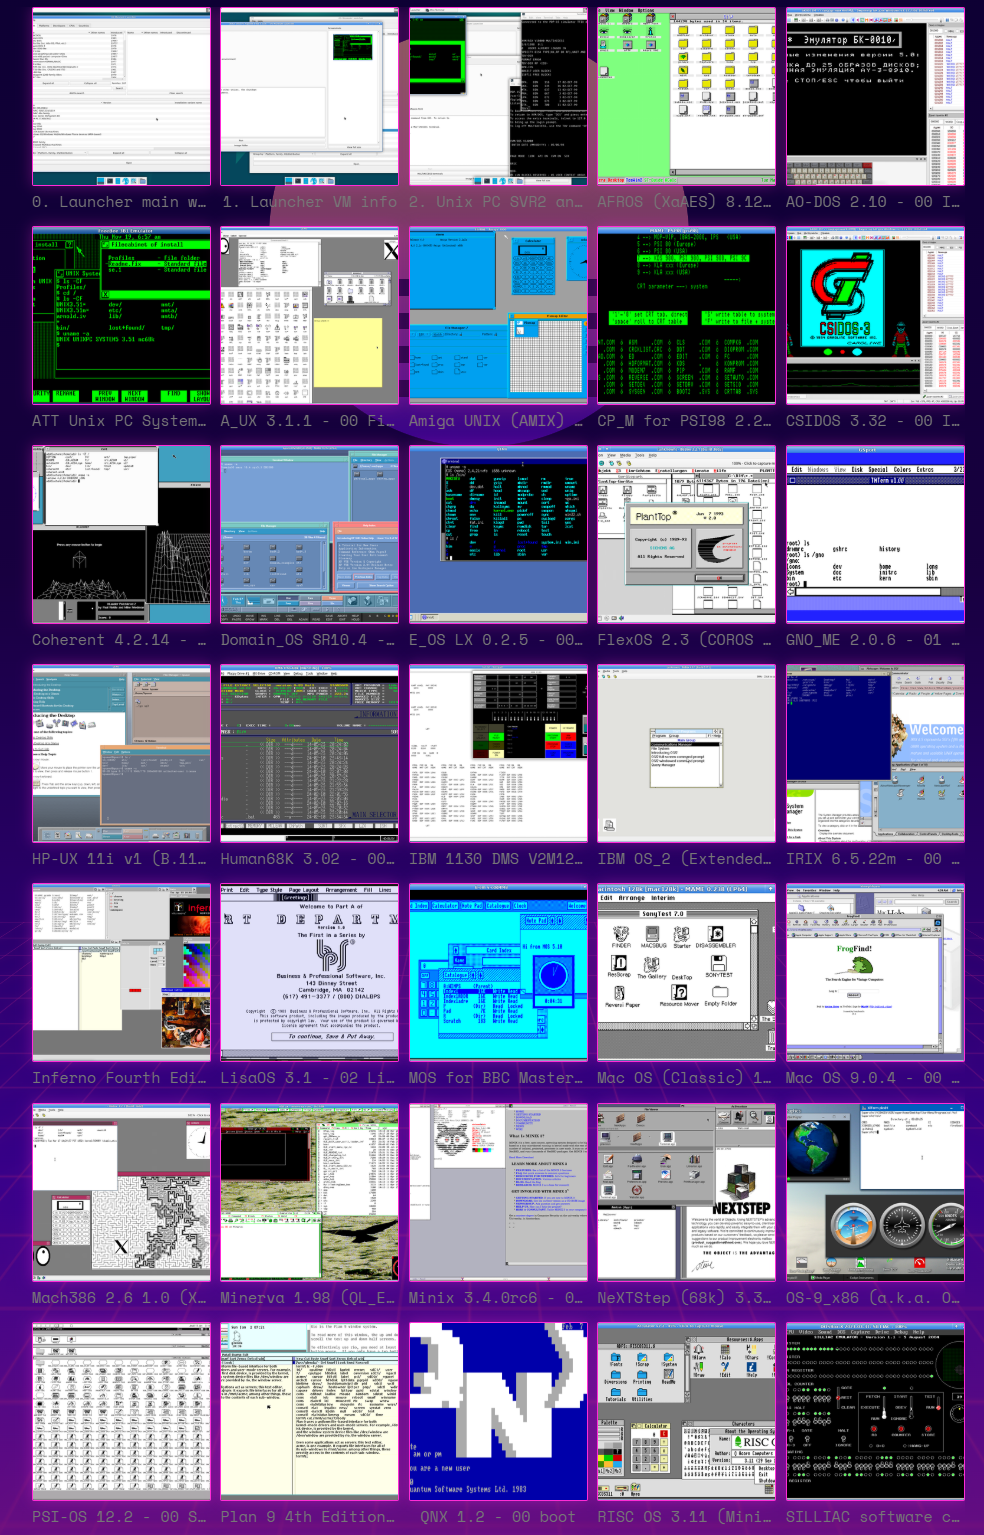Click the caption text 'Coherent 4.2.14 - ...'
The height and width of the screenshot is (1535, 984).
point(119,640)
